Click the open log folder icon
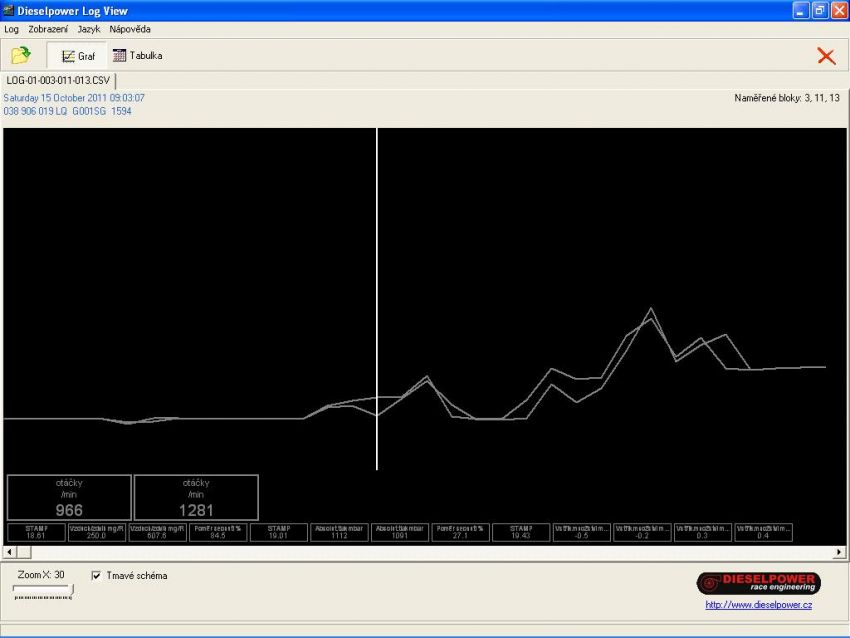The image size is (850, 638). tap(20, 56)
